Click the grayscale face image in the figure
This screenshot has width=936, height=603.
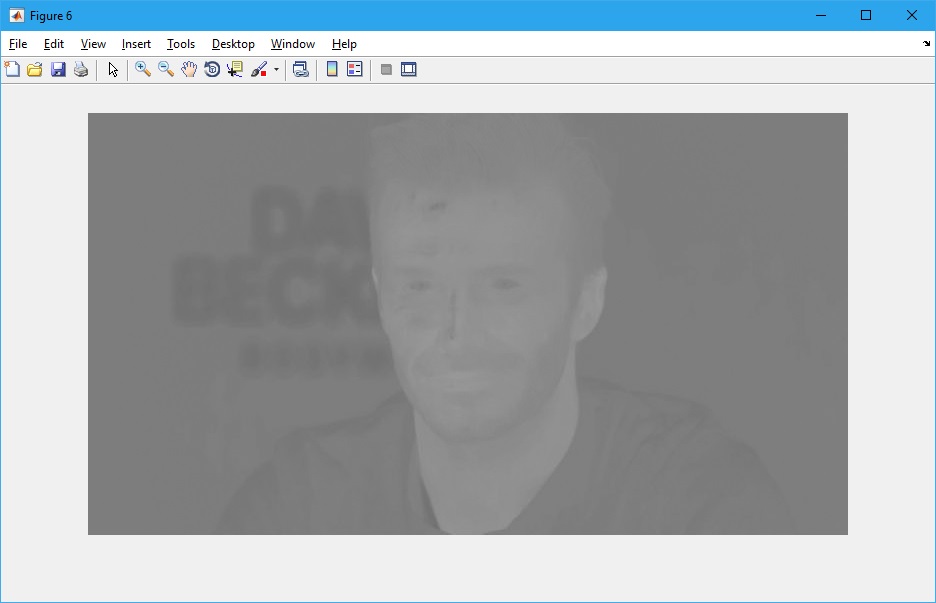click(x=468, y=323)
